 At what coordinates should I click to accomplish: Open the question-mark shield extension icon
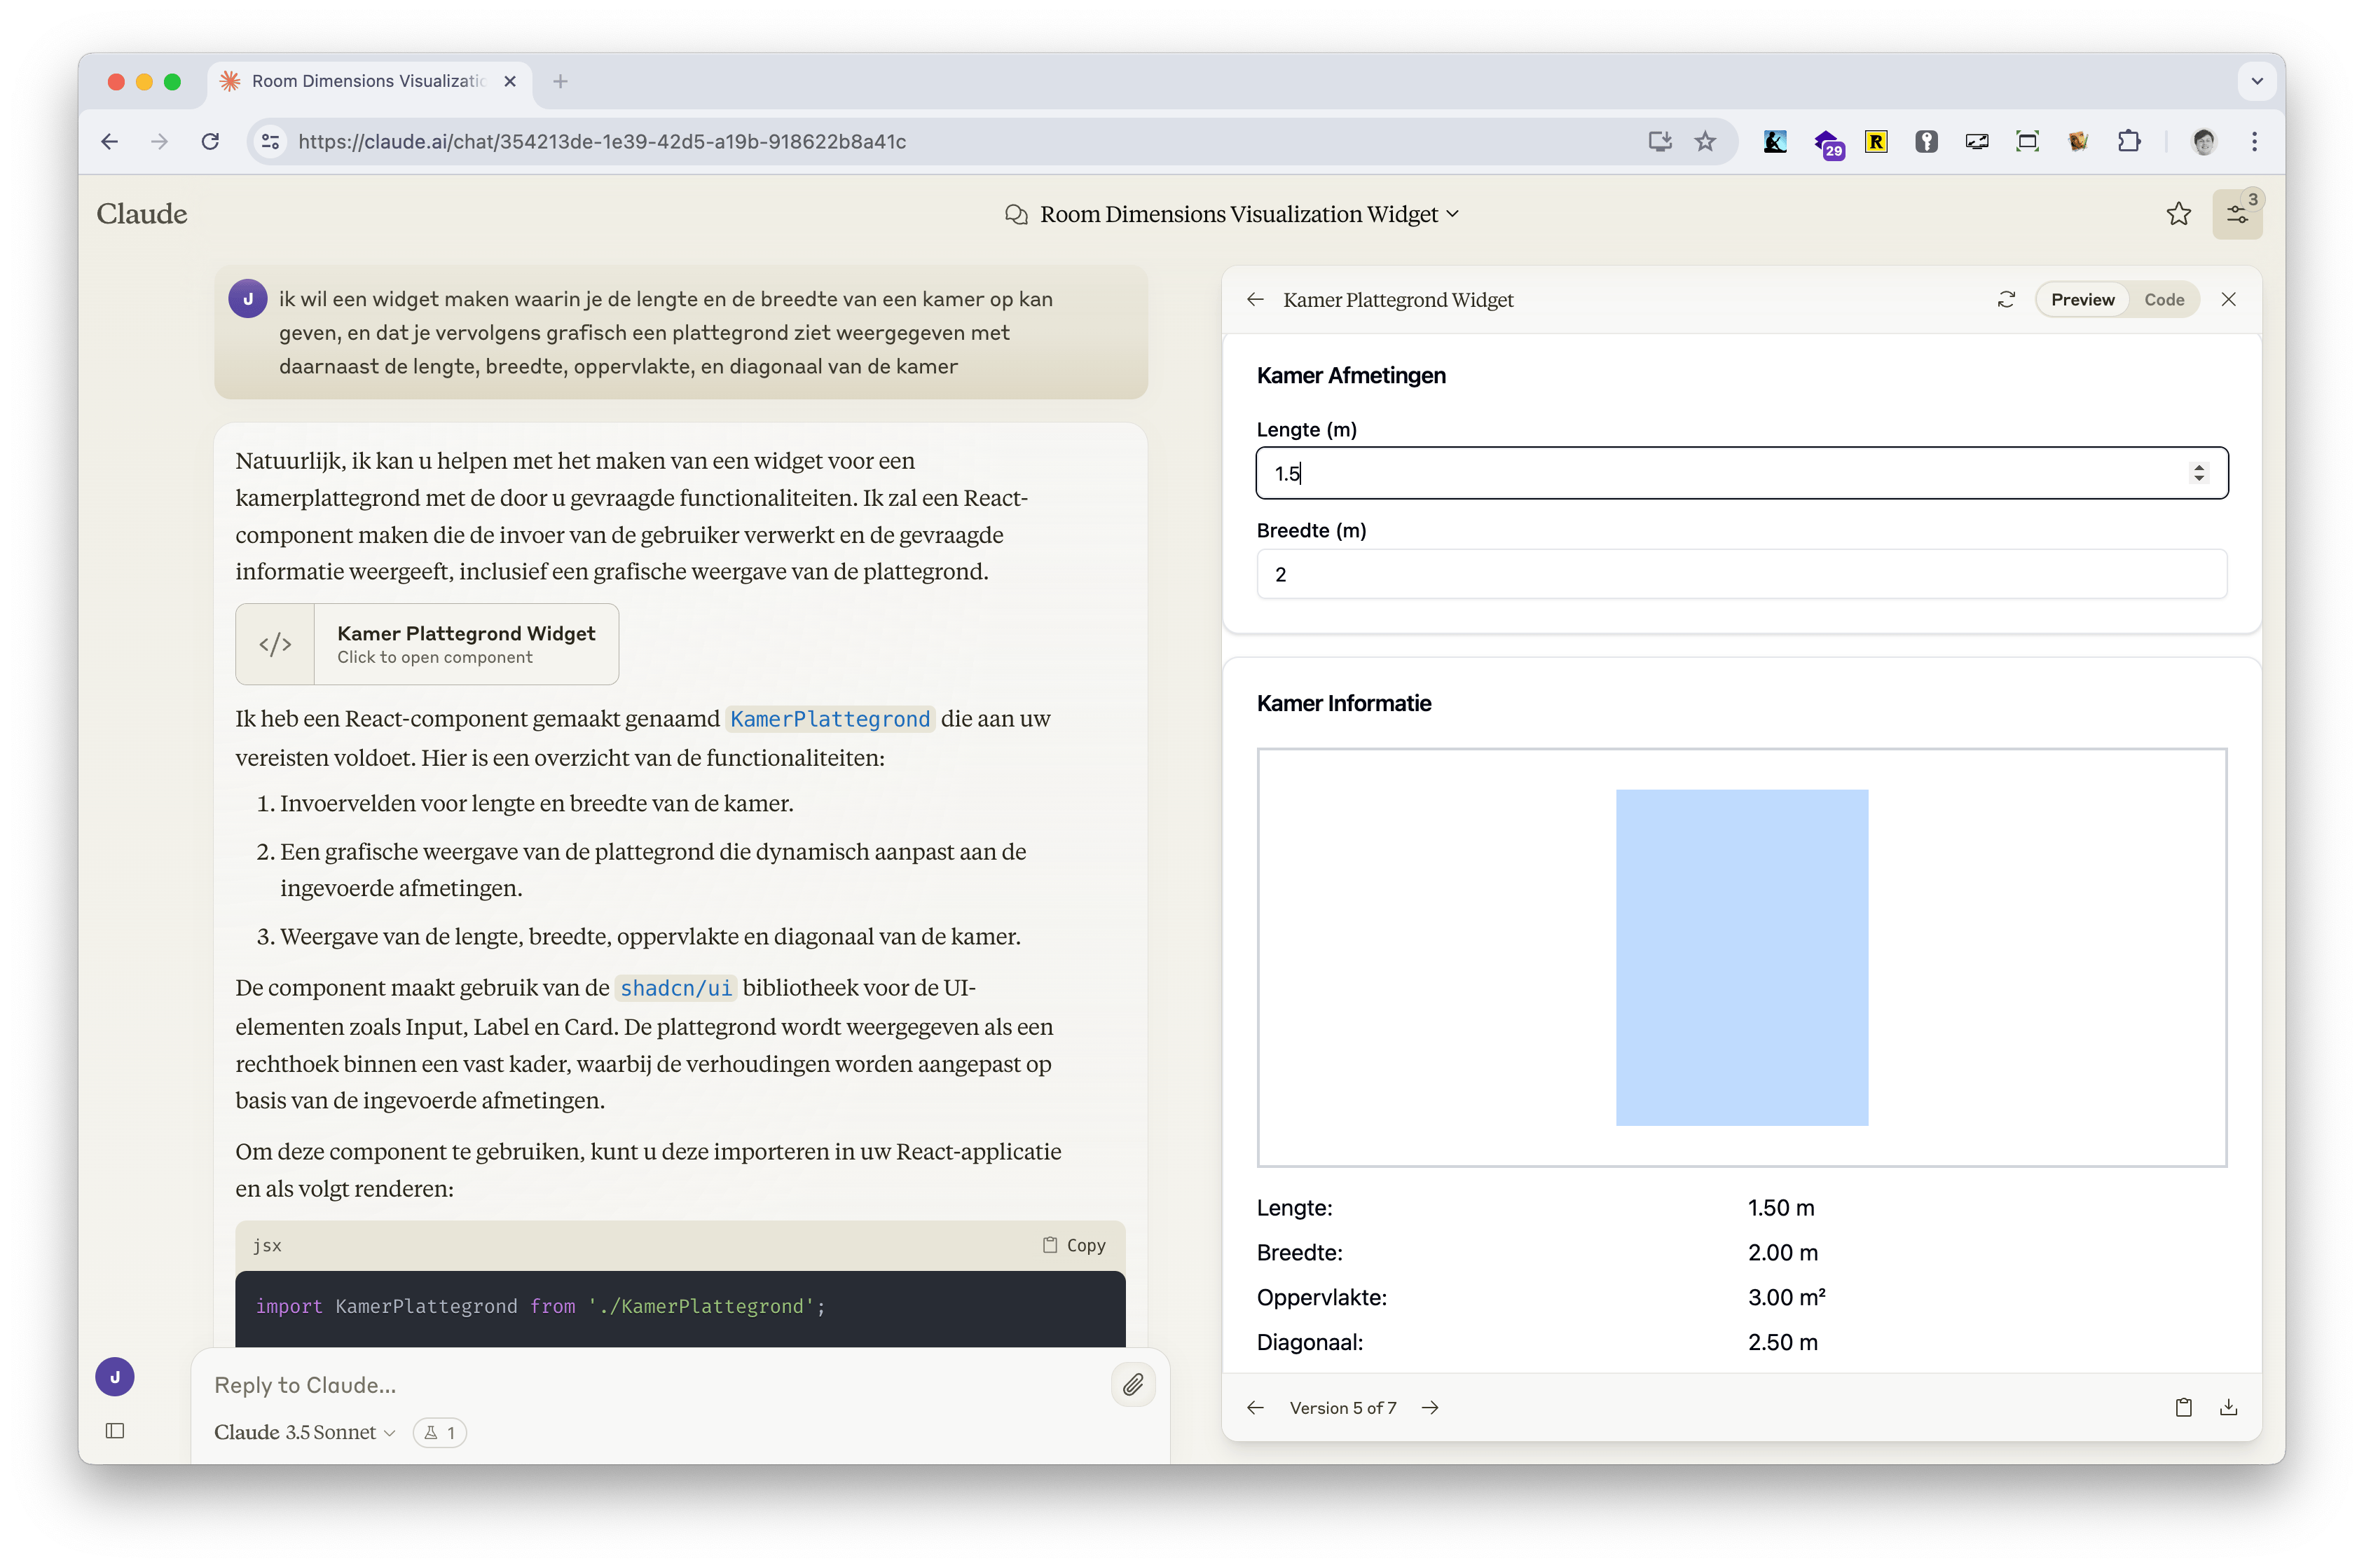(1927, 141)
